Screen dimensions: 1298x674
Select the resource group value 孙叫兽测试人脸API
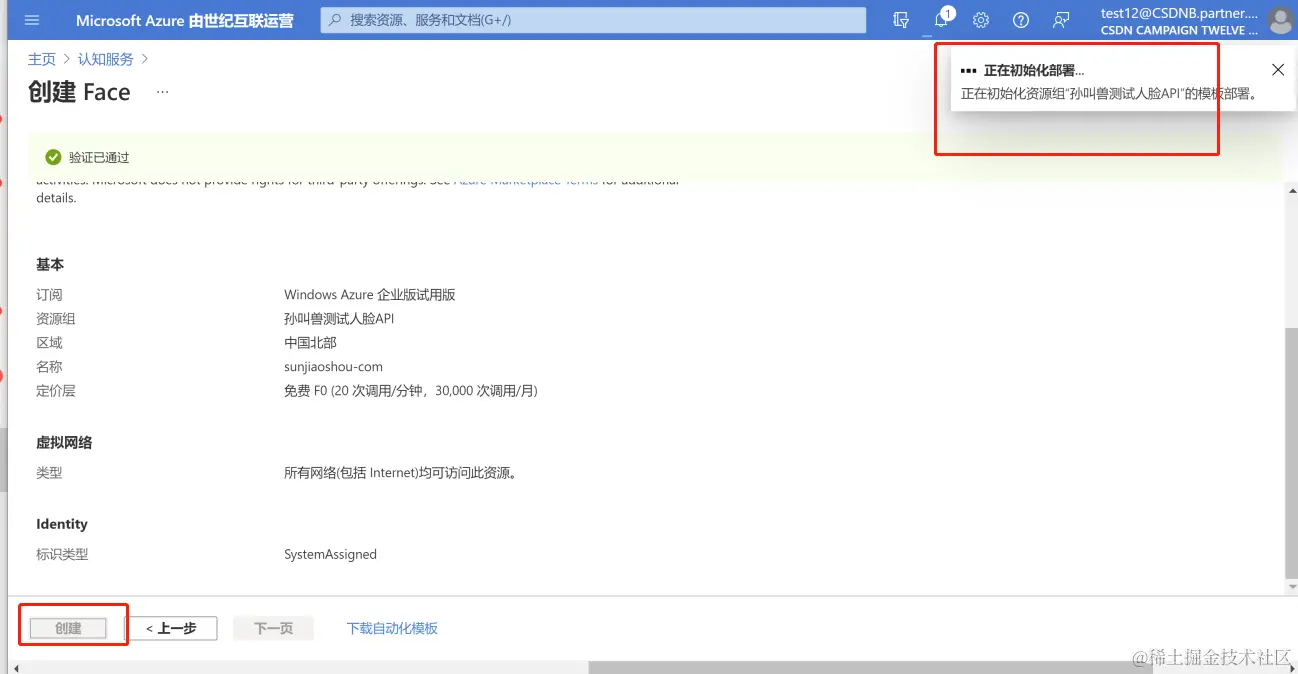[339, 319]
